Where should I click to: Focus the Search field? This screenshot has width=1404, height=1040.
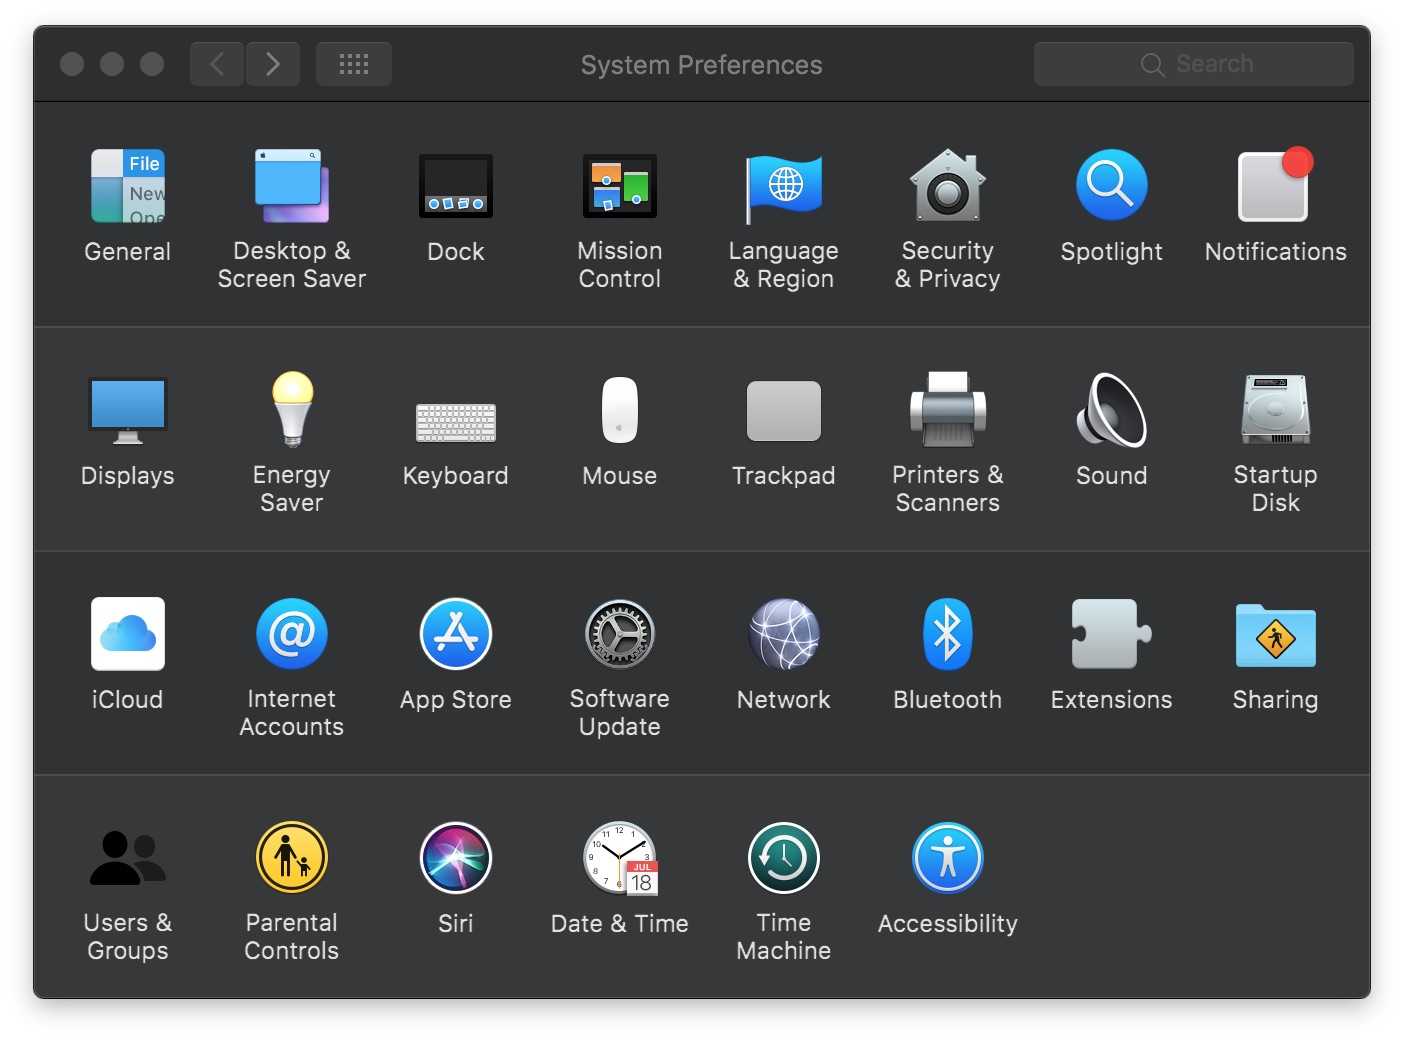click(x=1194, y=64)
